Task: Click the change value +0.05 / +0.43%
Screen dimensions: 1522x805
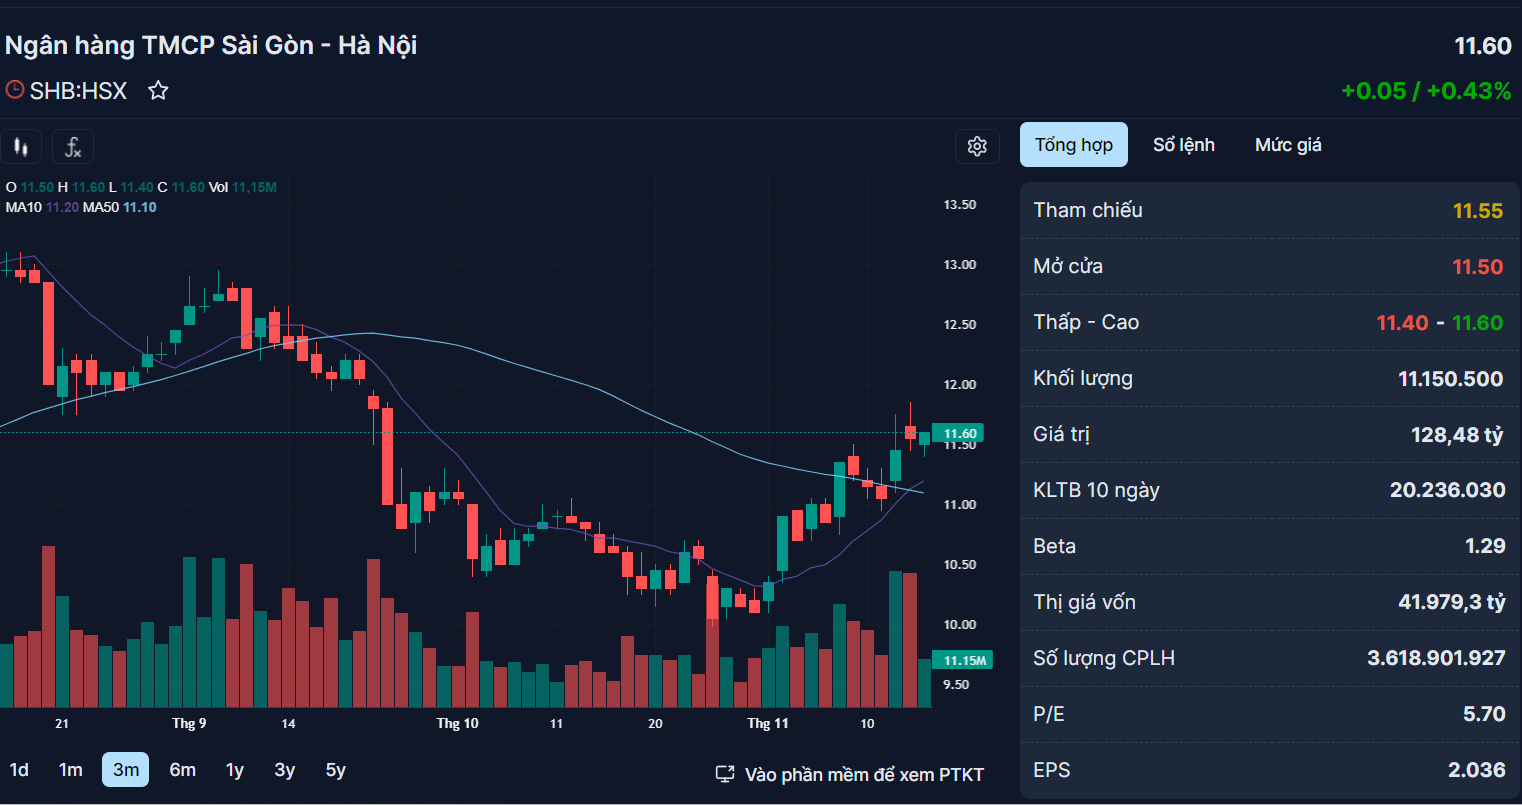Action: 1426,91
